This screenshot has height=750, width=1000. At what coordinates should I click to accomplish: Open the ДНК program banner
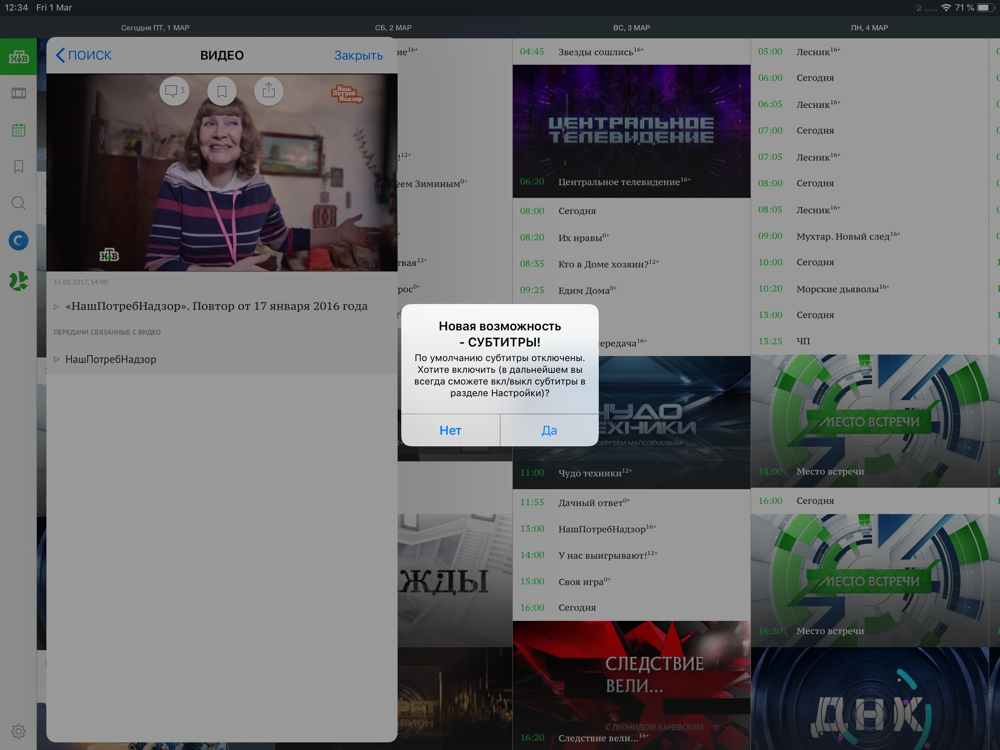pyautogui.click(x=869, y=699)
